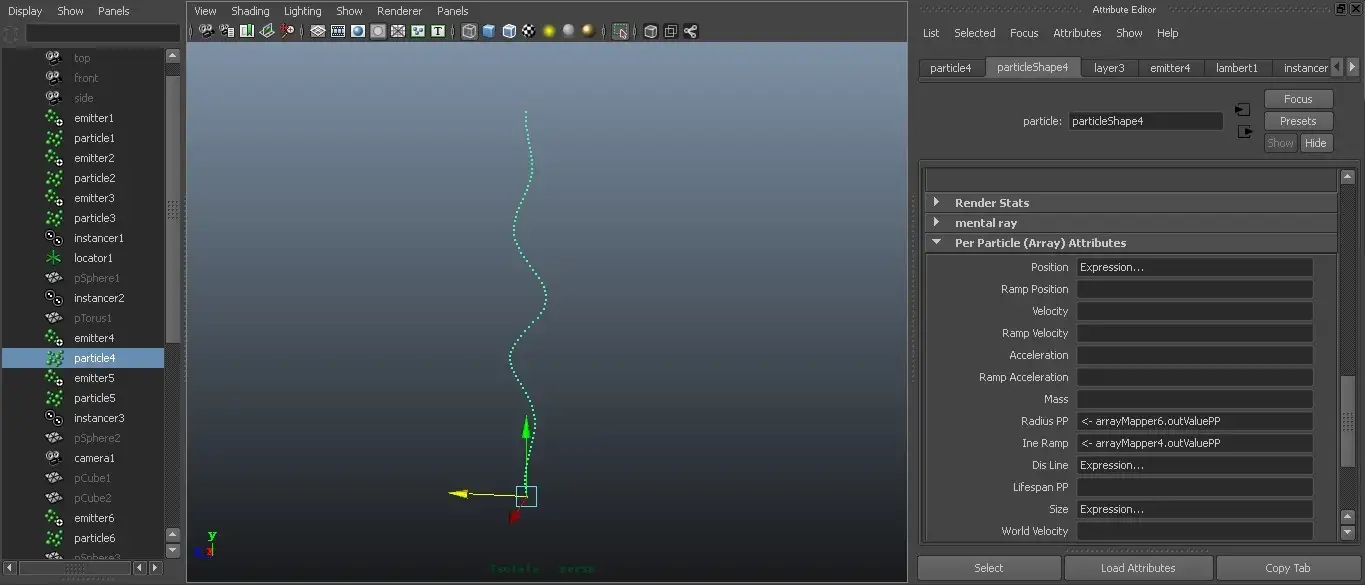Viewport: 1365px width, 585px height.
Task: Click the Focus button
Action: pyautogui.click(x=1298, y=99)
